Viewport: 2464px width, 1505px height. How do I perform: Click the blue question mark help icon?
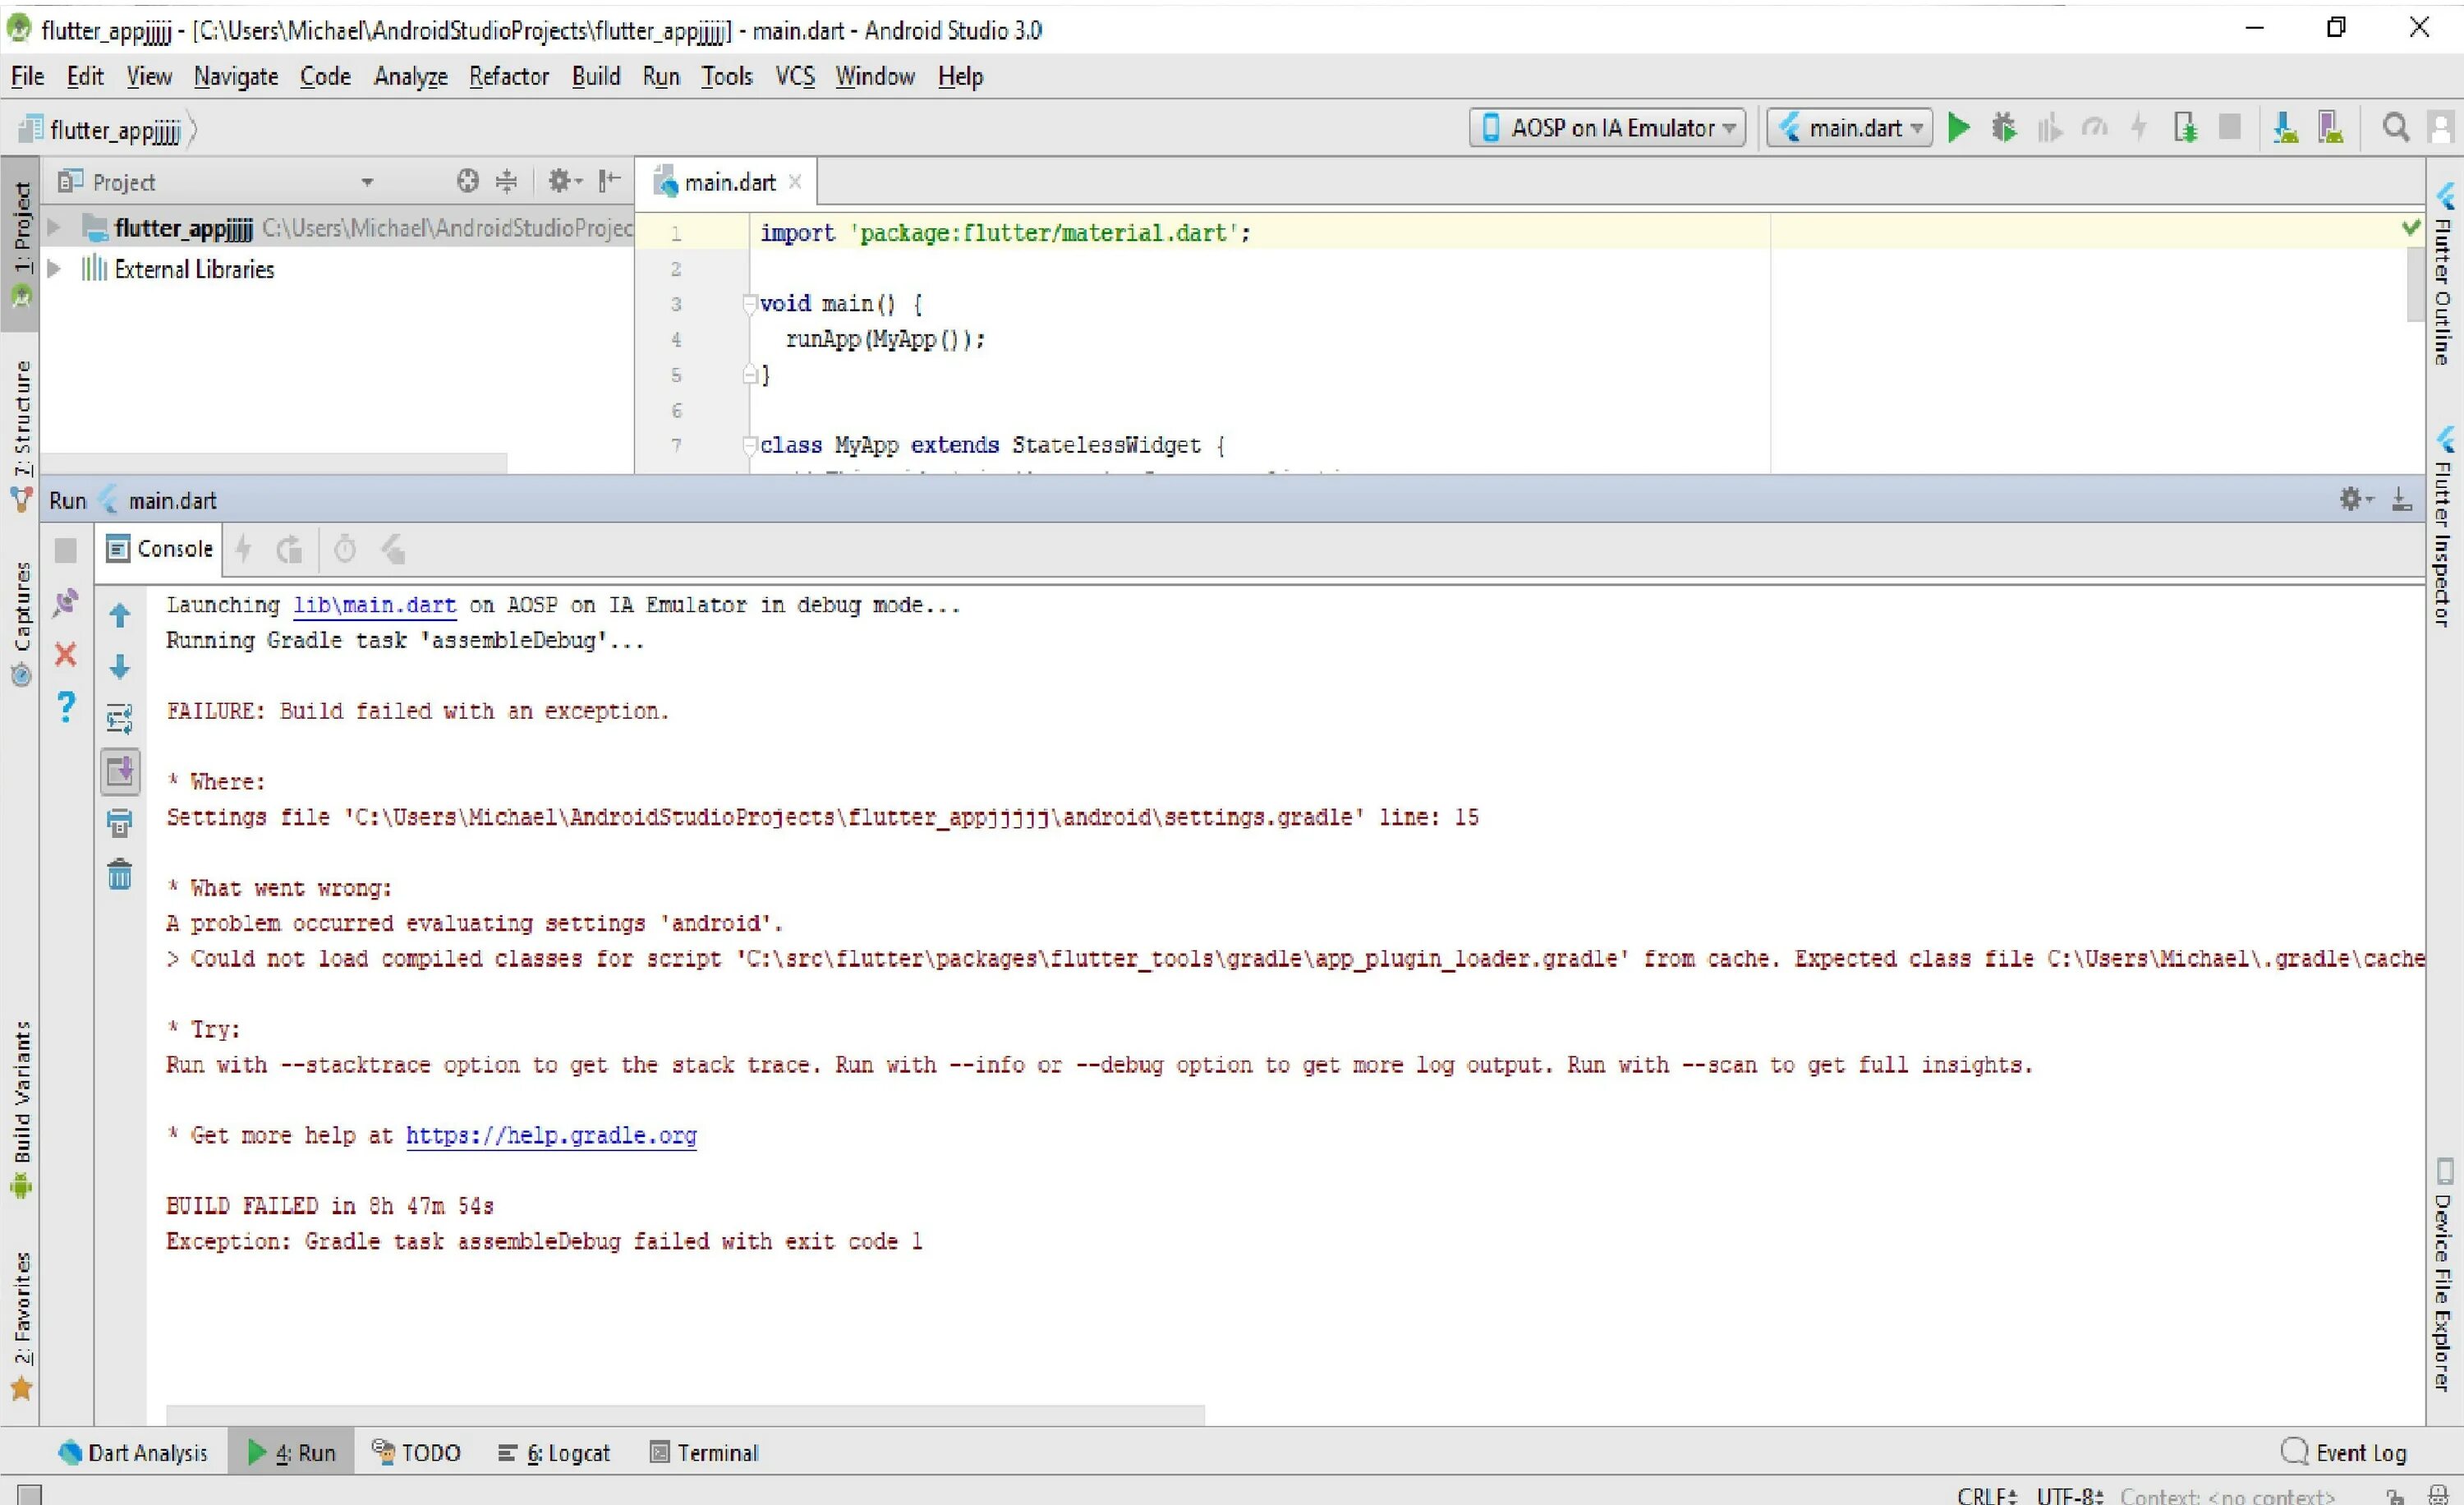point(66,707)
